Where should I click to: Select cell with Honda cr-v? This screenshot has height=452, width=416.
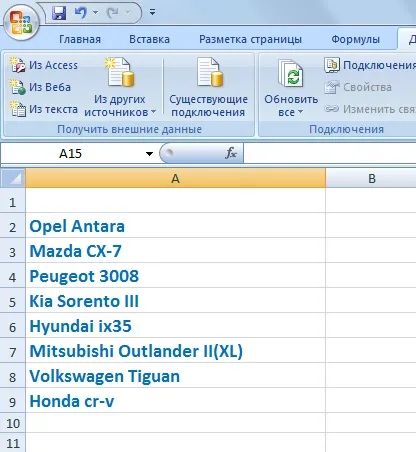pyautogui.click(x=175, y=401)
